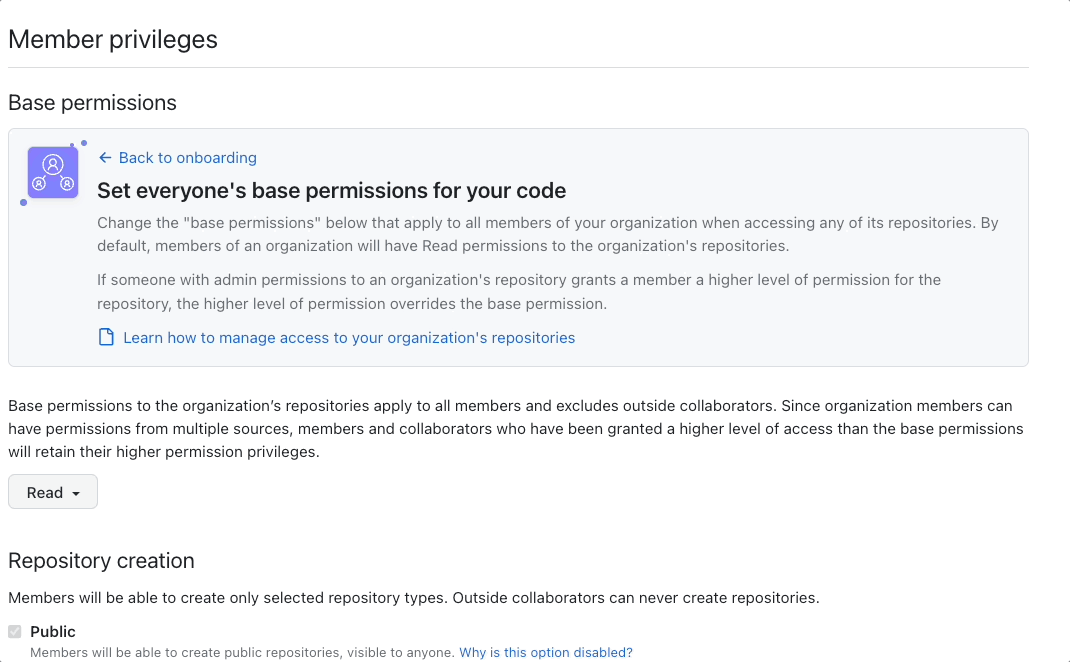
Task: Follow the Back to onboarding link
Action: point(186,157)
